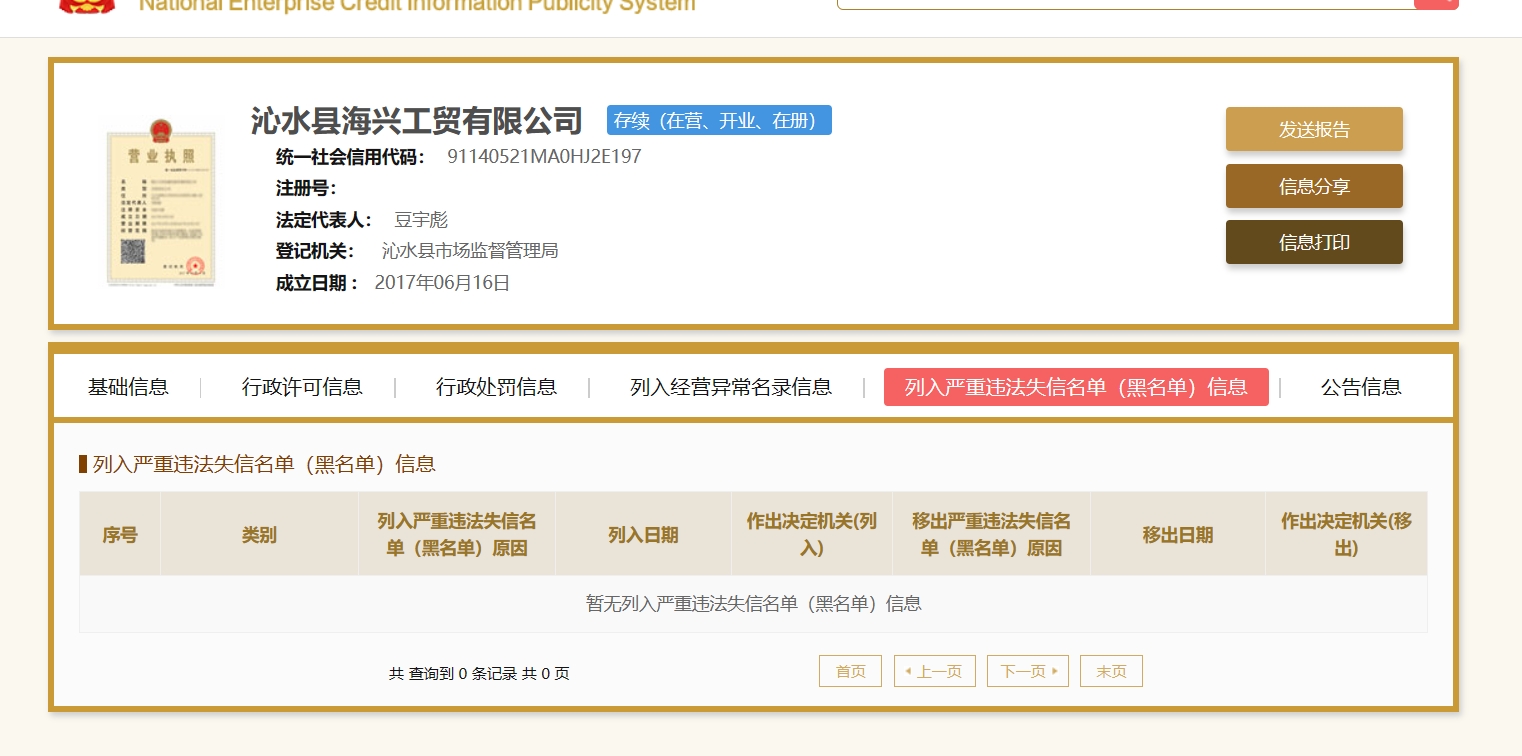Jump to last page with 末页
The width and height of the screenshot is (1522, 756).
coord(1111,671)
